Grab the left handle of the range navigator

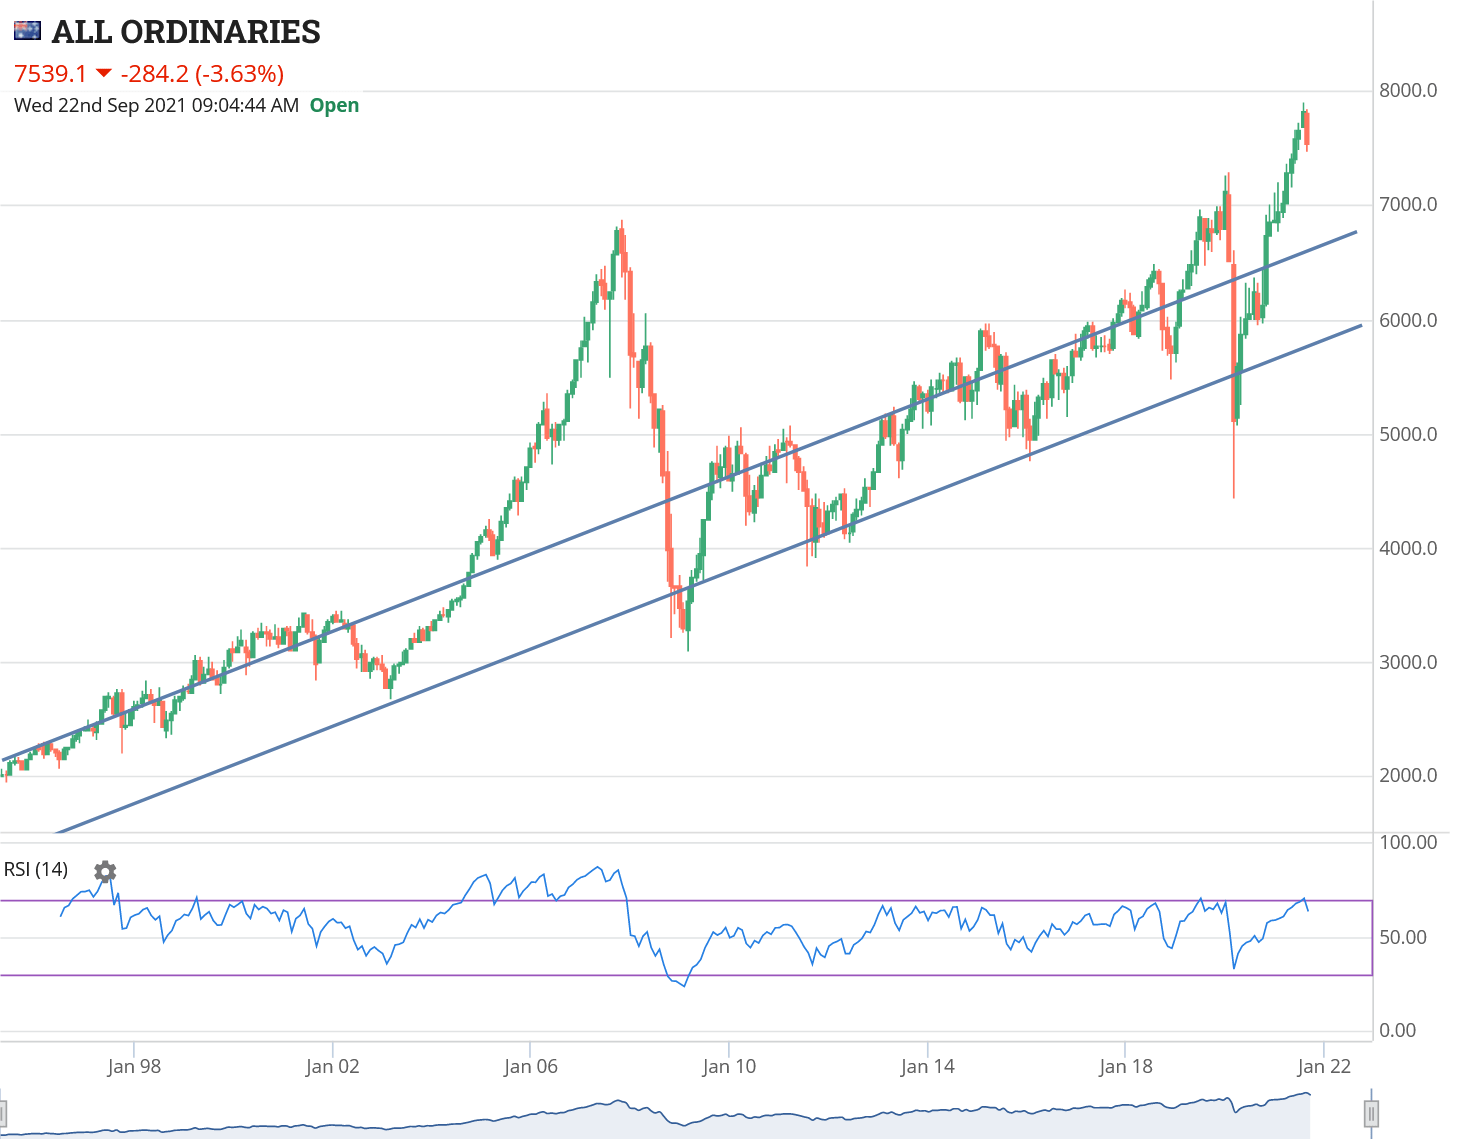(3, 1113)
